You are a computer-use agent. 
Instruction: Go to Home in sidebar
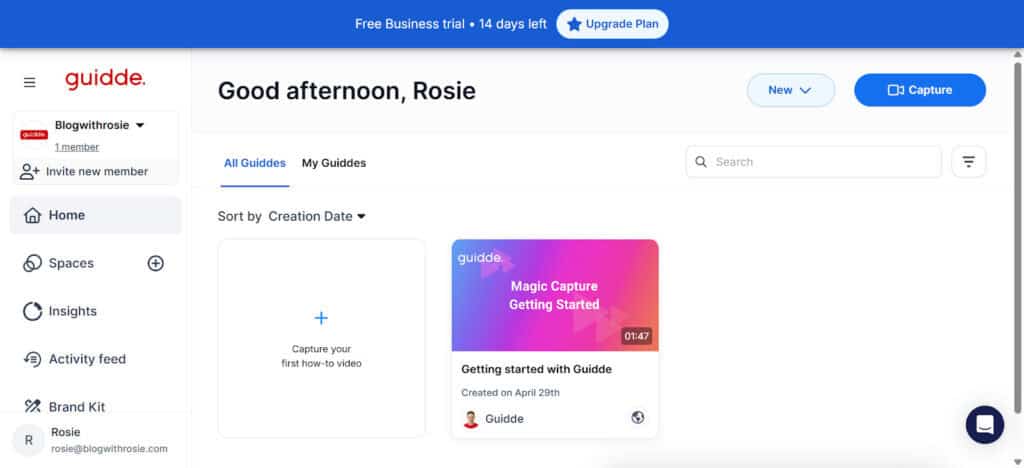pyautogui.click(x=95, y=215)
